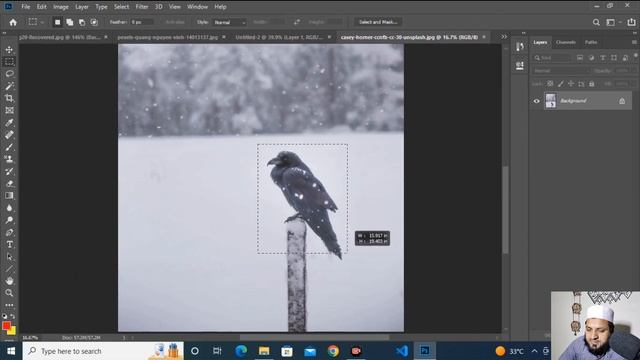Select the Crop tool
The width and height of the screenshot is (640, 360).
coord(9,98)
